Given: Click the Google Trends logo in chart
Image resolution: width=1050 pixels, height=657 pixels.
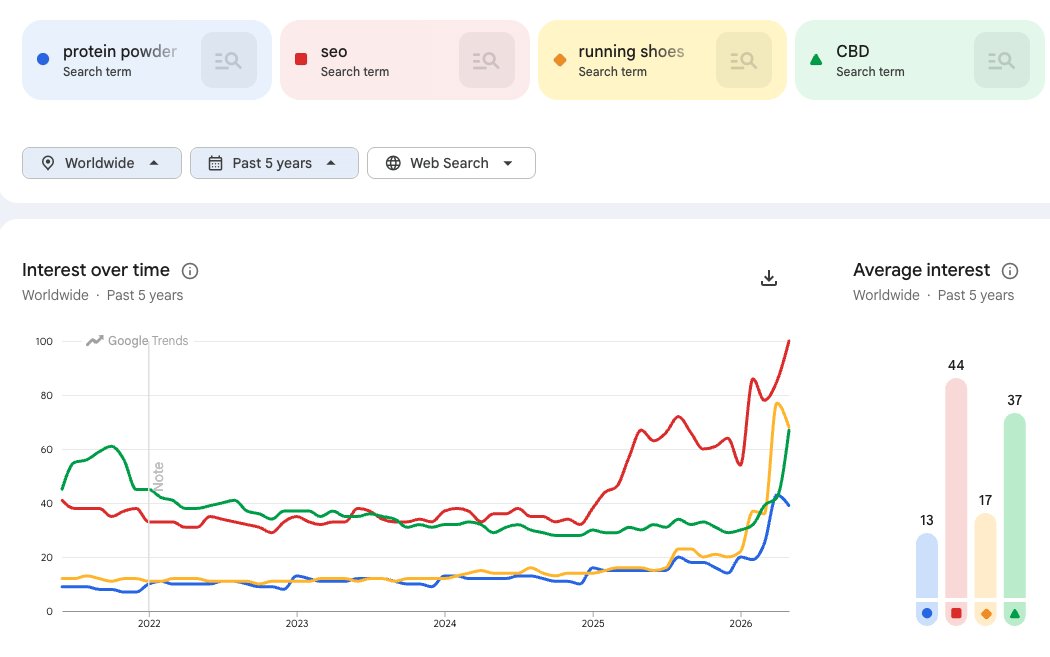Looking at the screenshot, I should 137,341.
